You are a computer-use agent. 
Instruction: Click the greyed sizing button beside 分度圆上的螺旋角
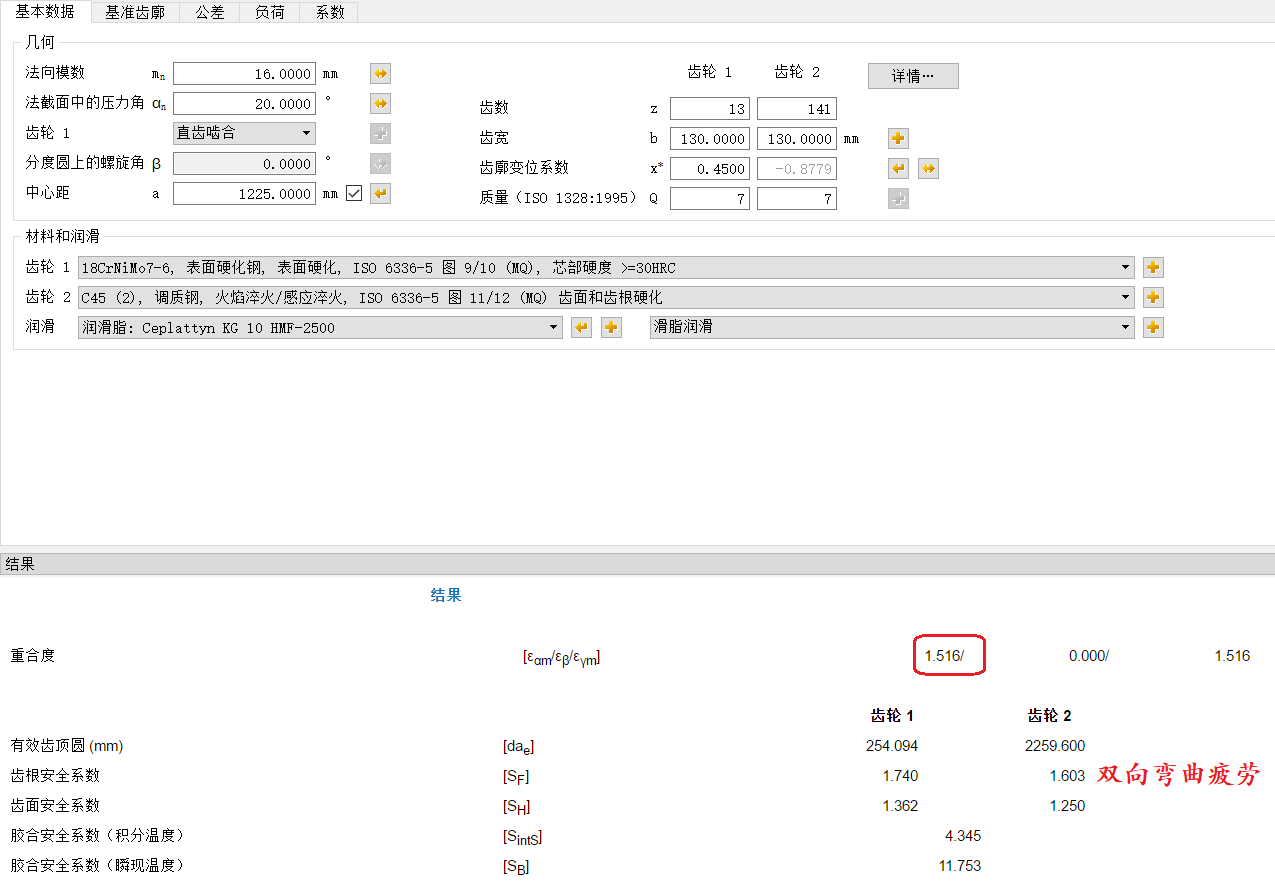[x=380, y=164]
